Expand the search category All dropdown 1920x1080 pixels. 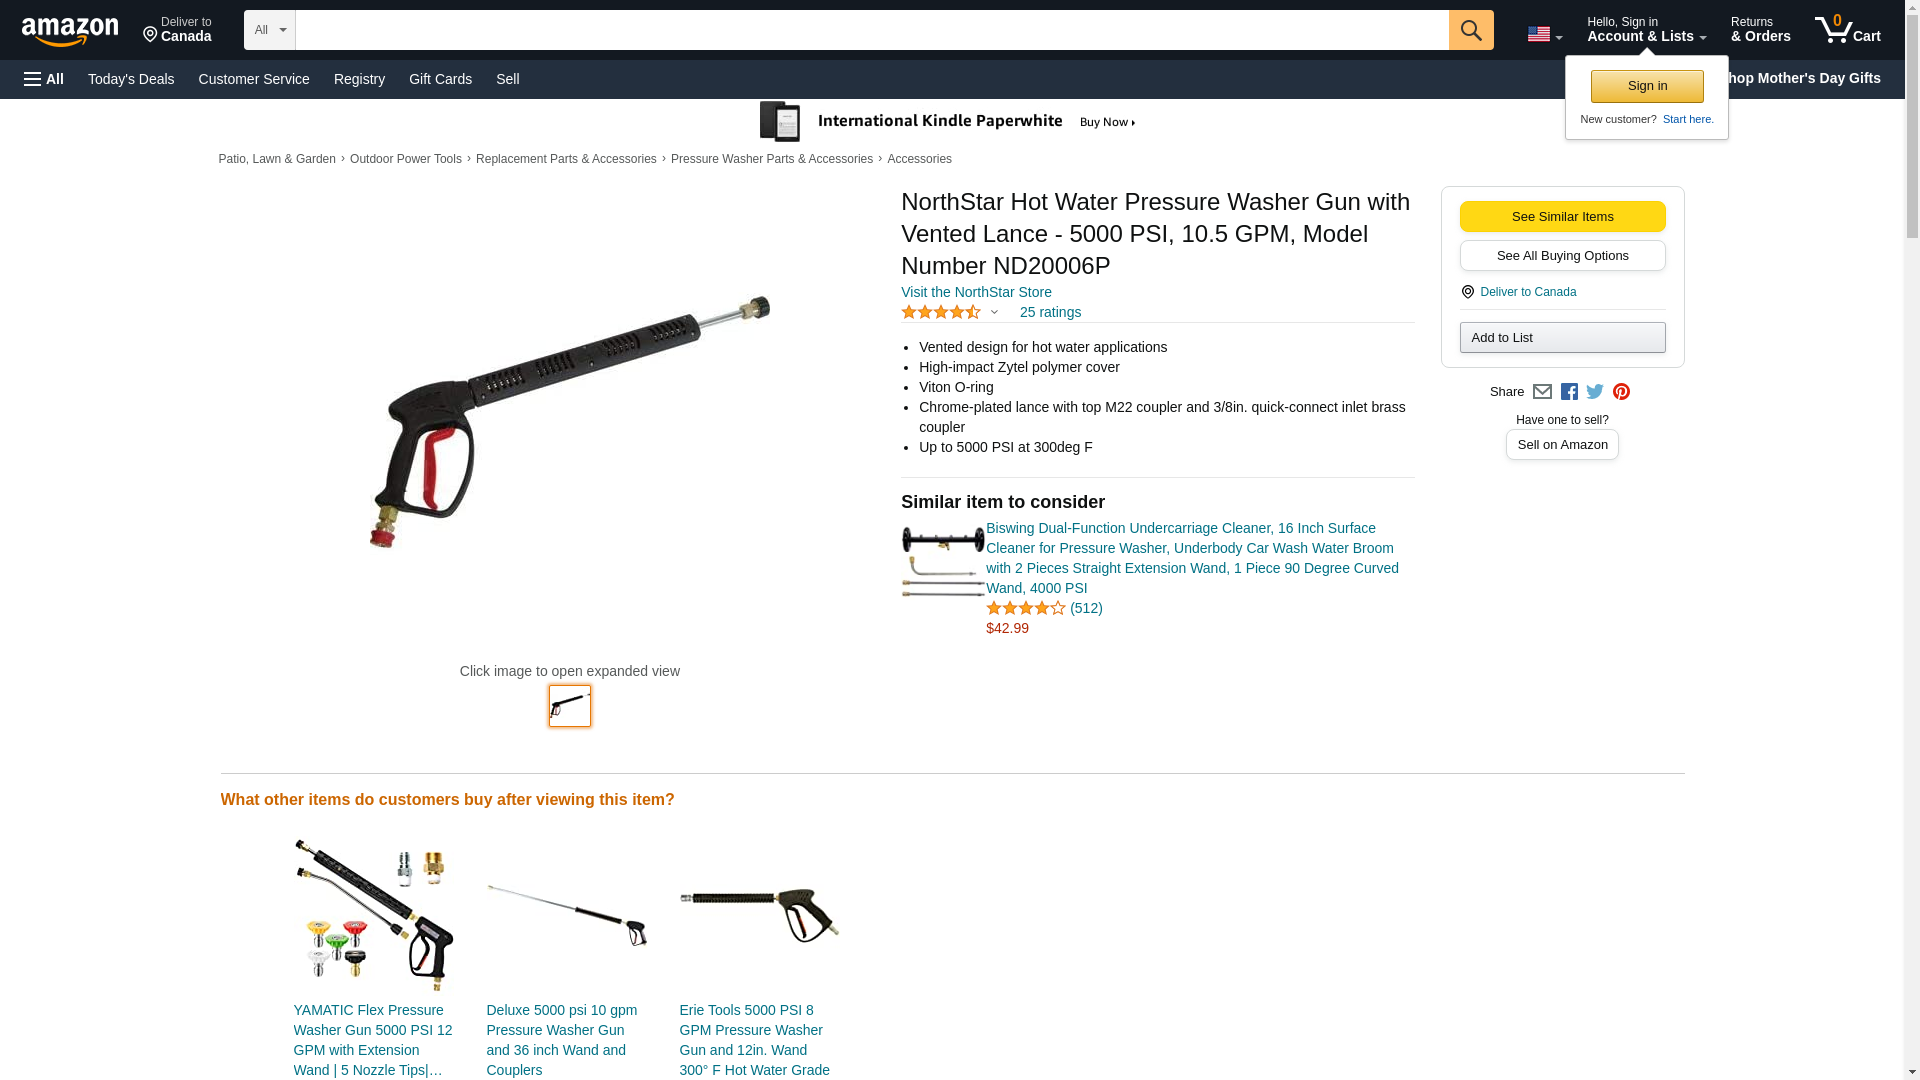tap(270, 30)
